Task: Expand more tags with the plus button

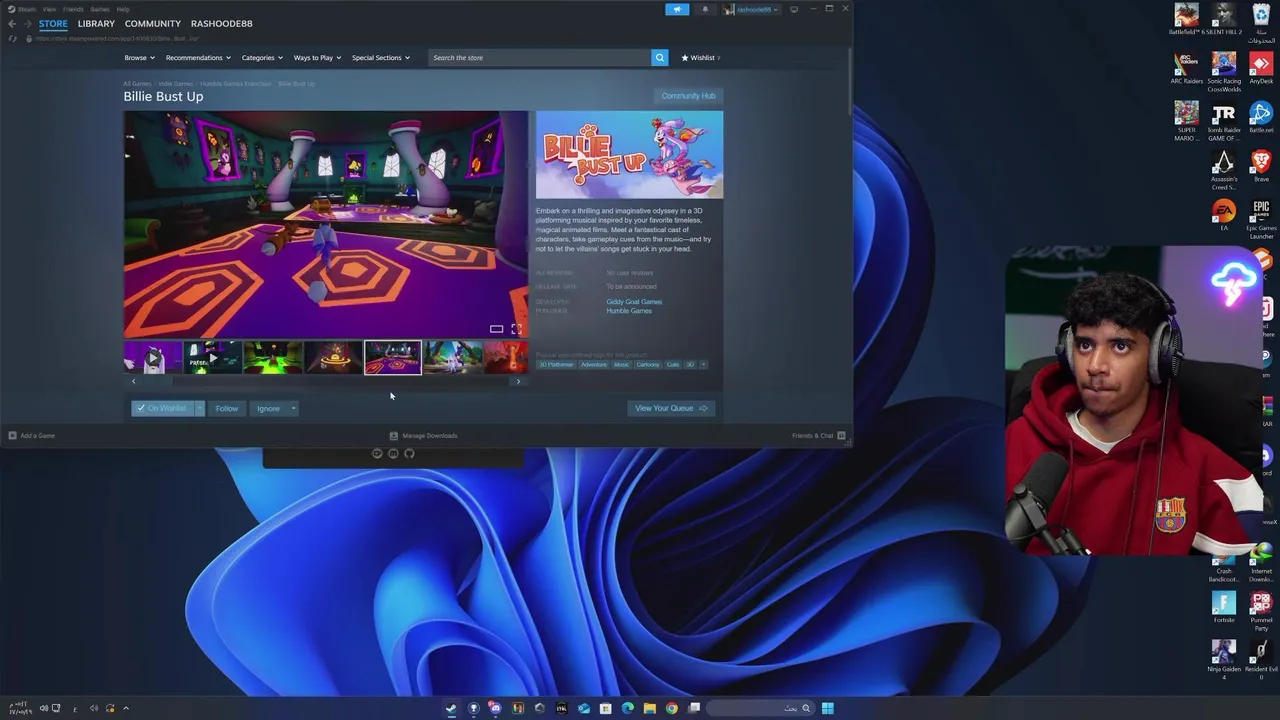Action: [703, 364]
